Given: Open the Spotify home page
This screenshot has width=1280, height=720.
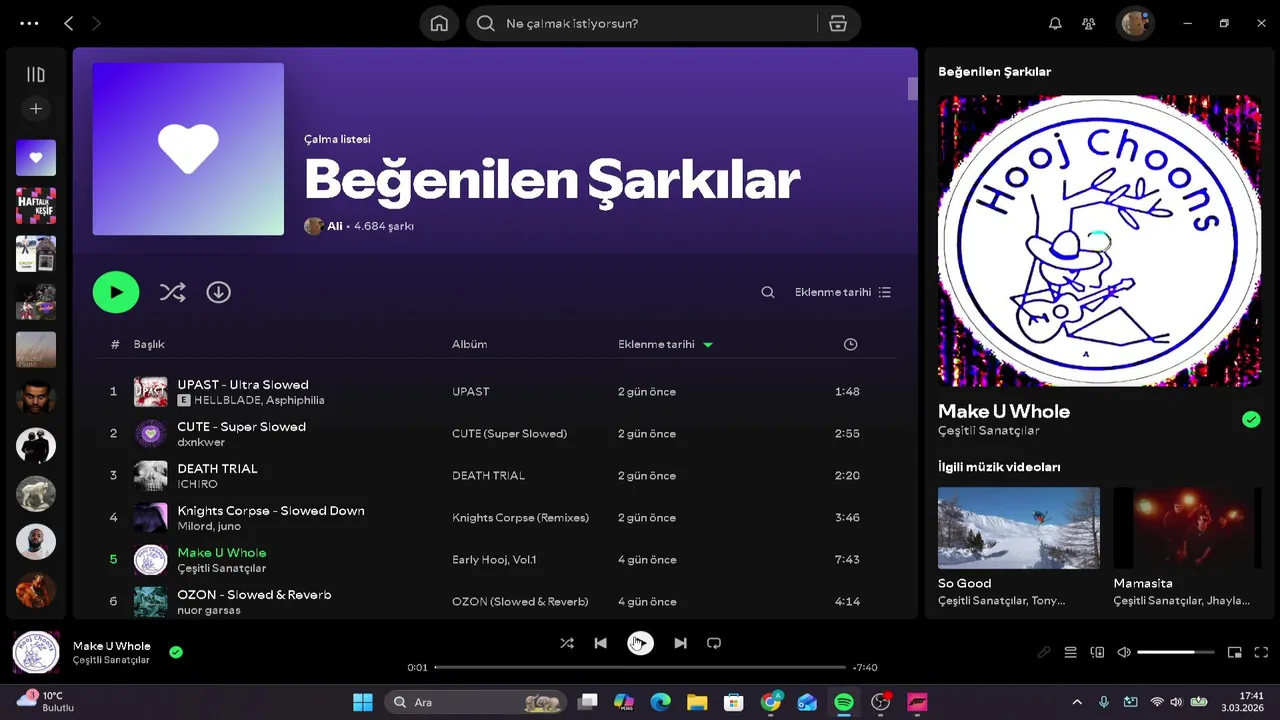Looking at the screenshot, I should pos(439,23).
